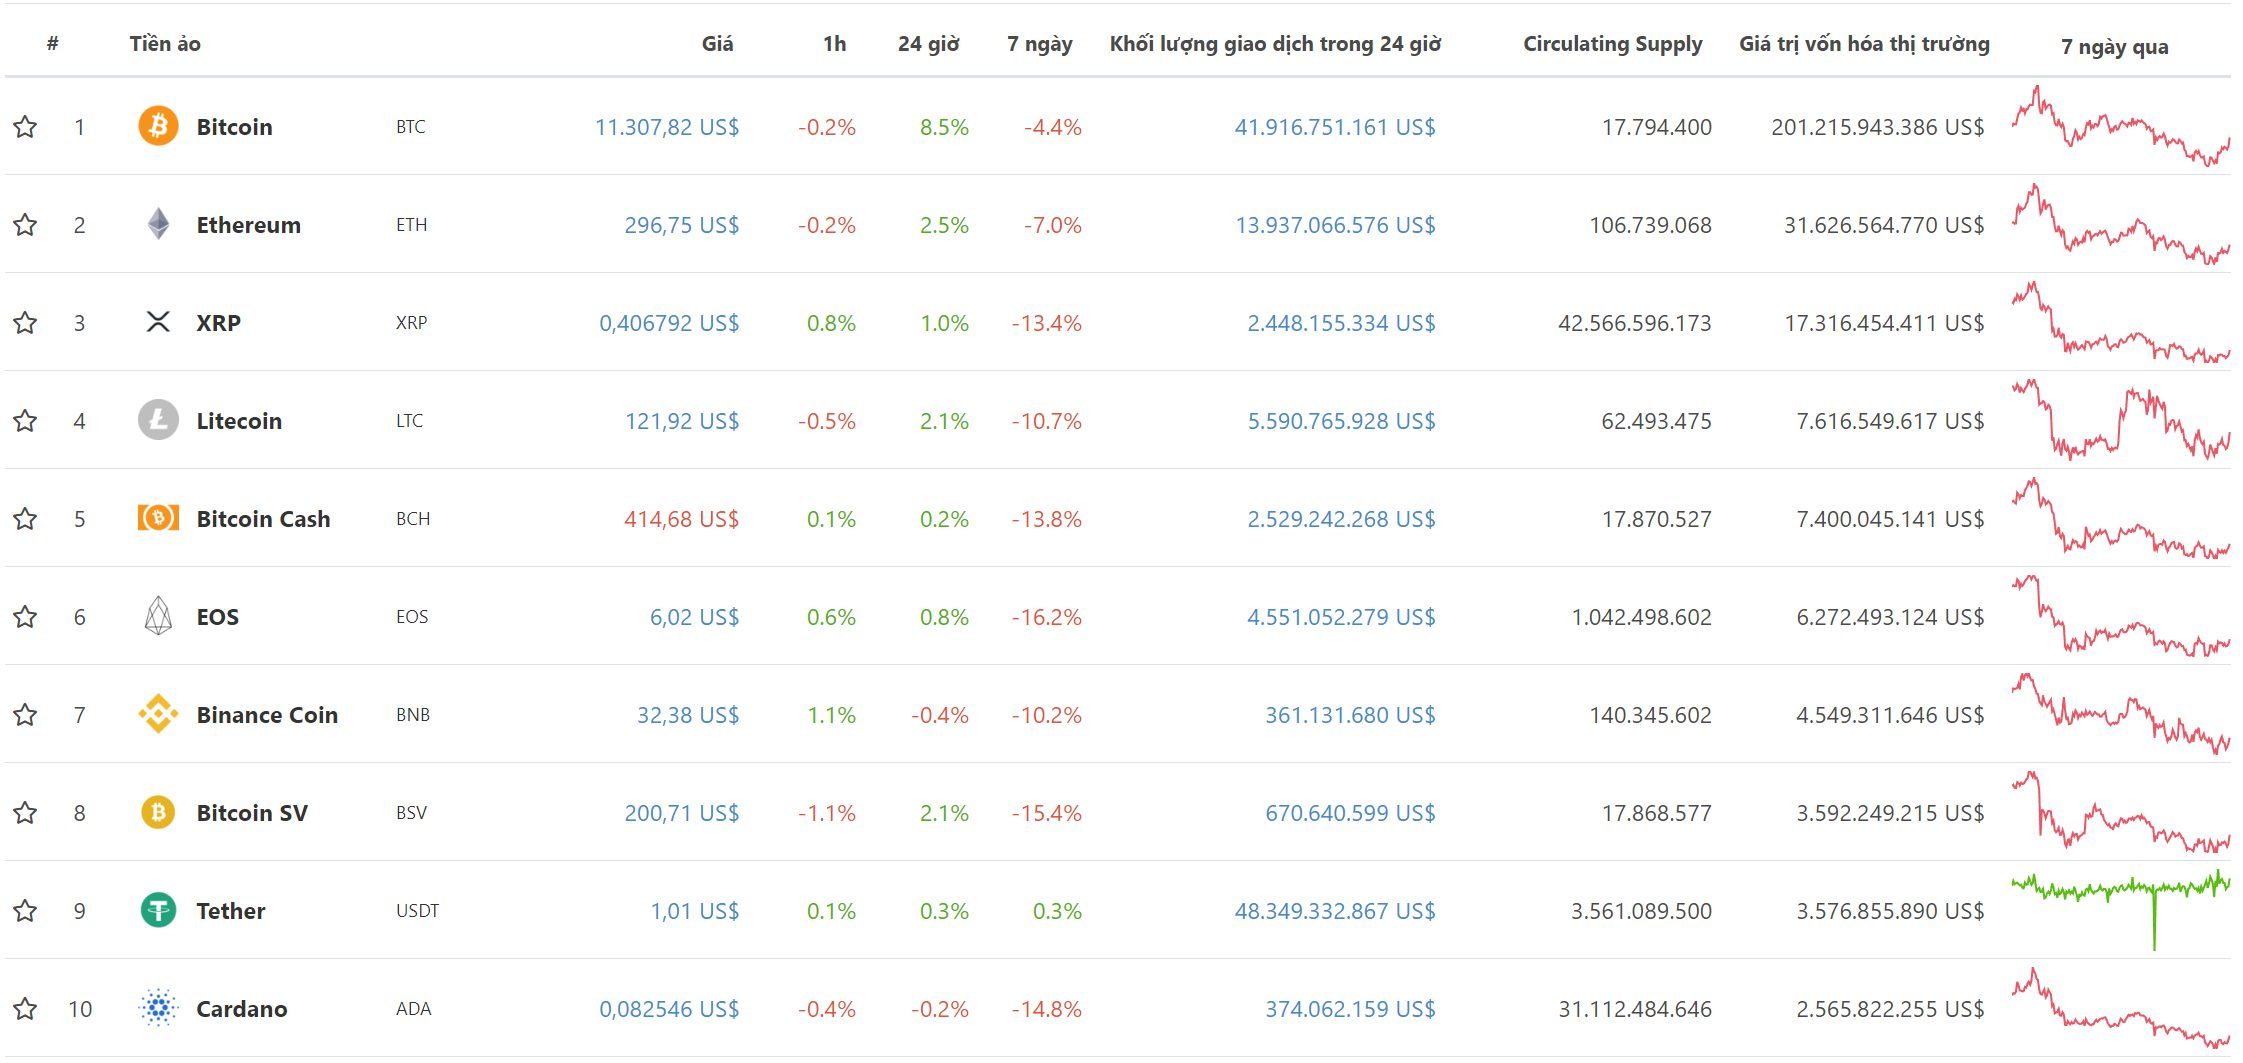Click EOS 7-day change -16.2%
The height and width of the screenshot is (1063, 2243).
[x=1046, y=617]
